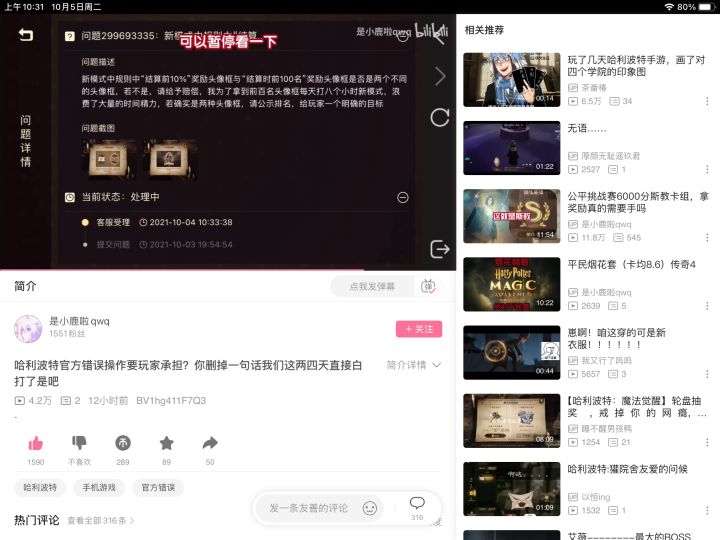720x540 pixels.
Task: Click the video progress bar
Action: pos(228,270)
